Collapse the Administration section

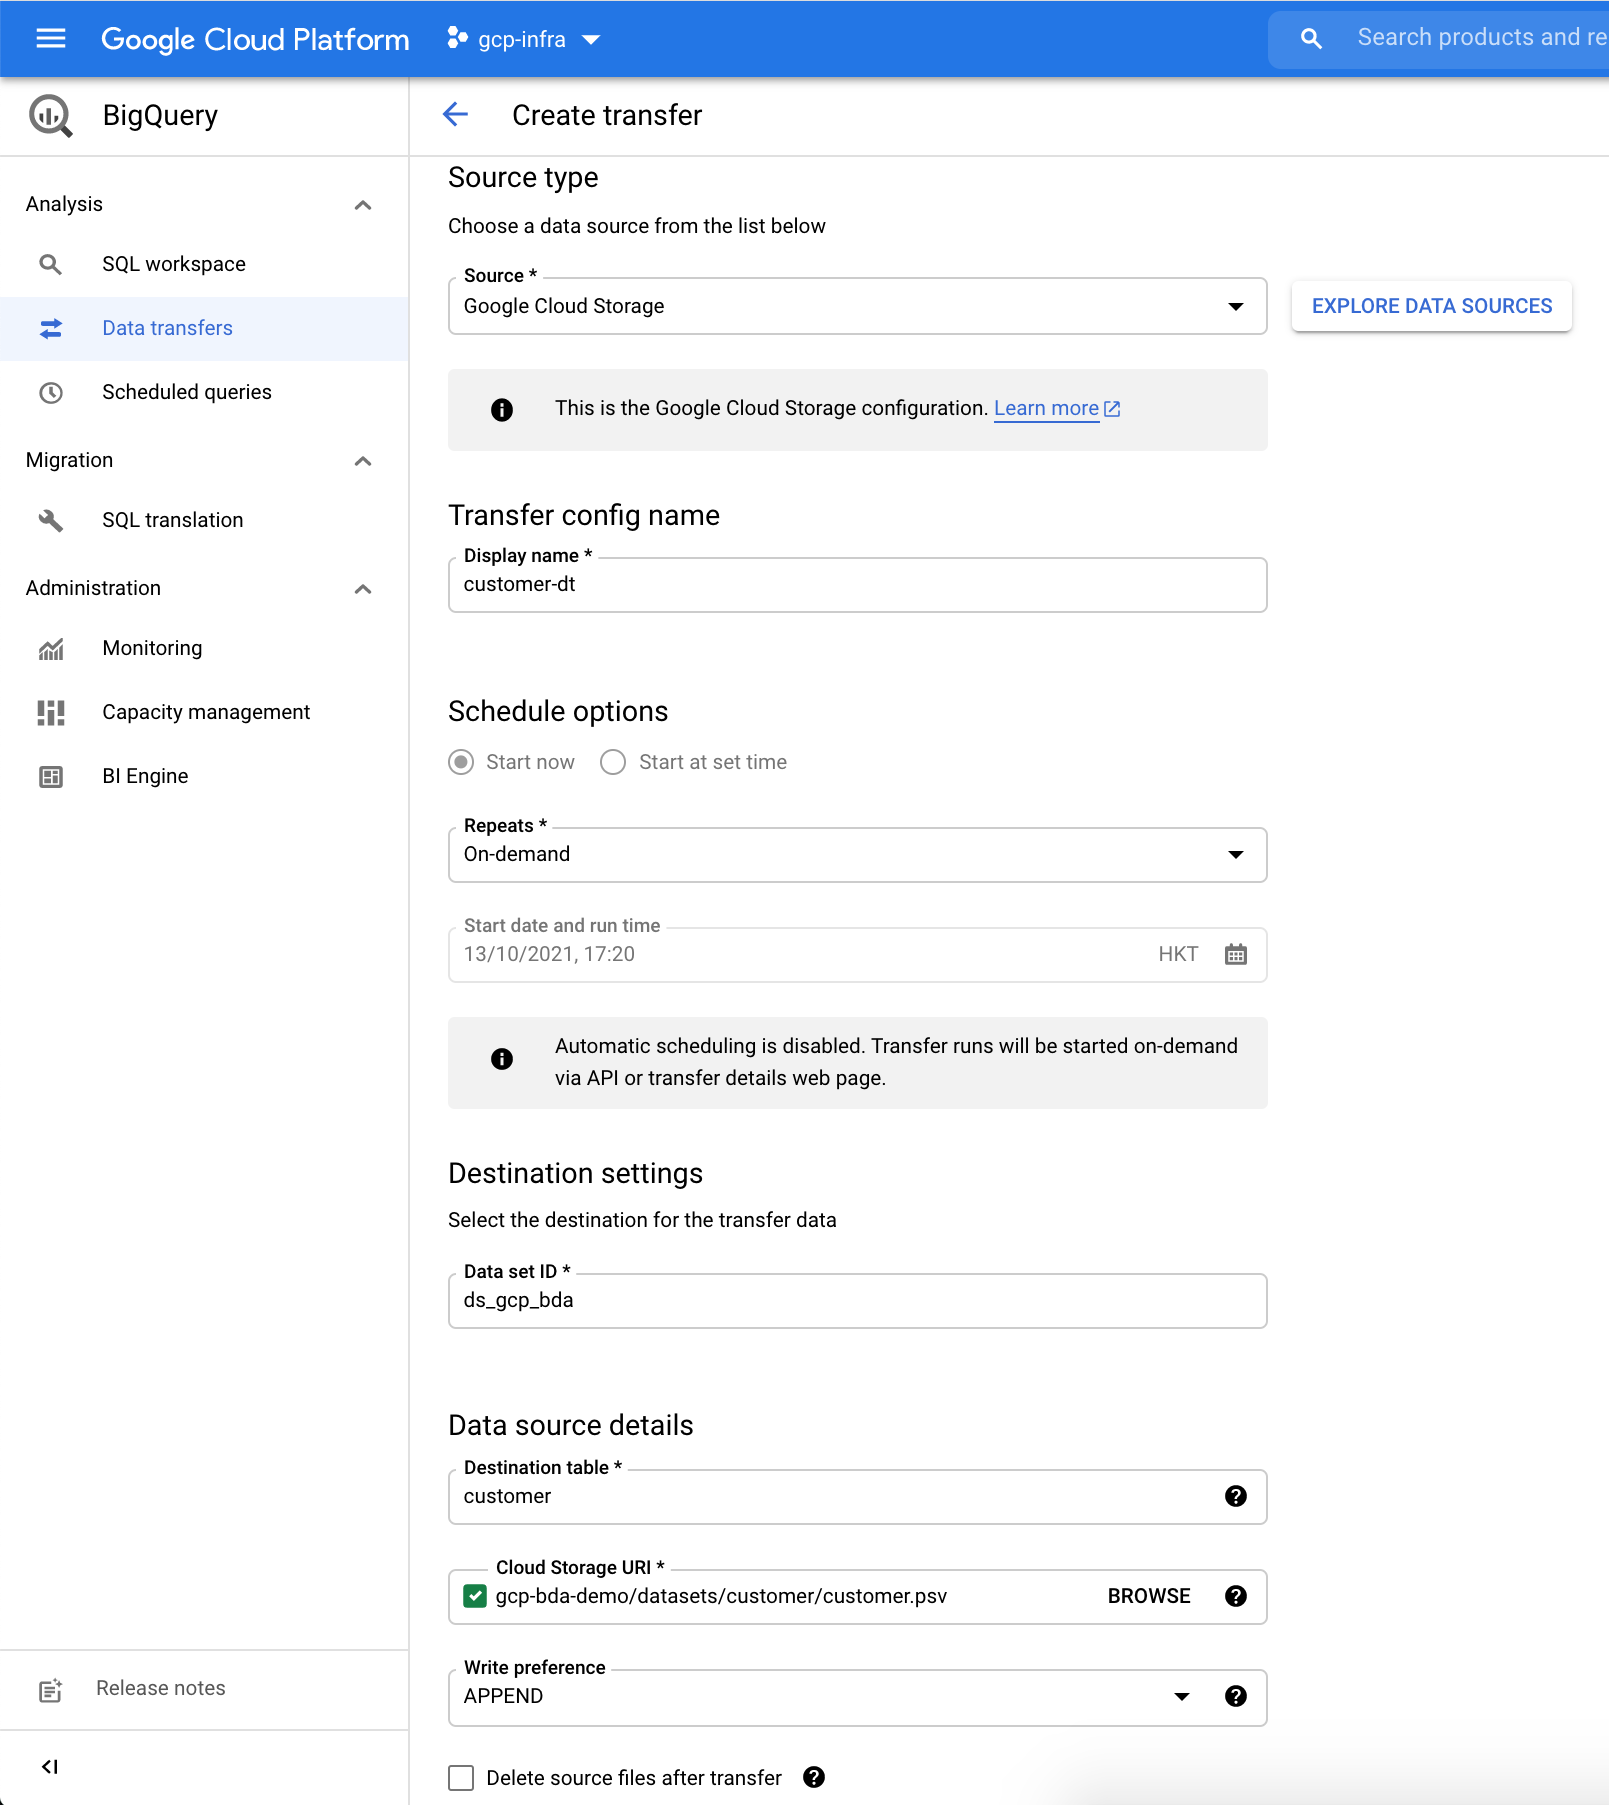[x=363, y=589]
